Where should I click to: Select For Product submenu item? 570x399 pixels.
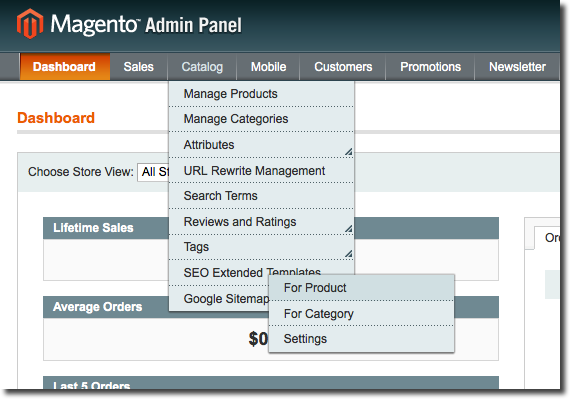(361, 288)
